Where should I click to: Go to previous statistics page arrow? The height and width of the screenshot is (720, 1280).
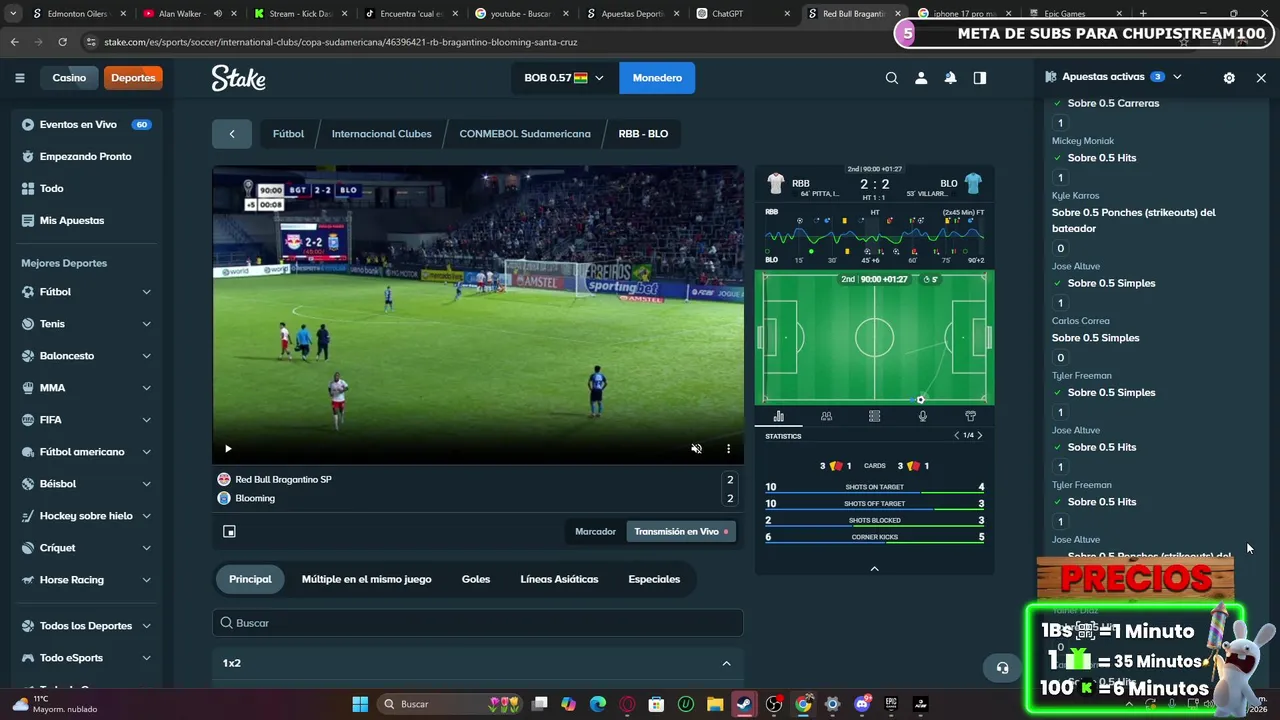(956, 435)
